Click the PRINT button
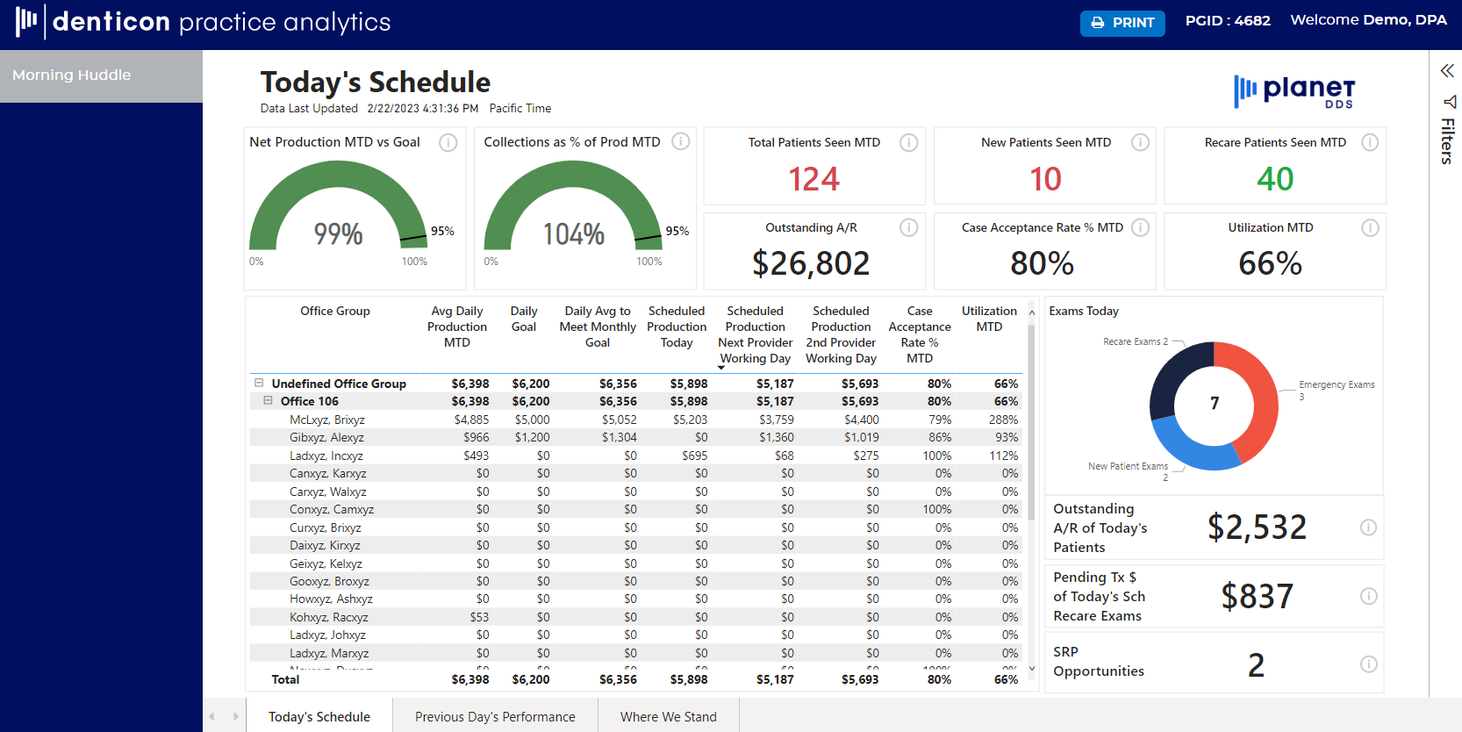 tap(1122, 22)
